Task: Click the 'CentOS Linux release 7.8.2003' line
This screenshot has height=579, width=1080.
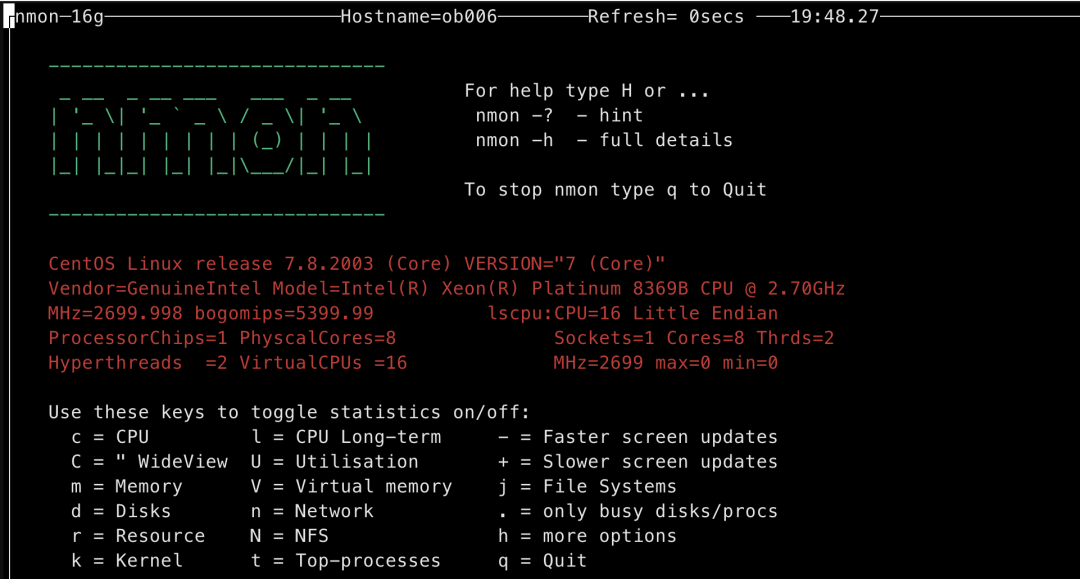Action: coord(357,264)
